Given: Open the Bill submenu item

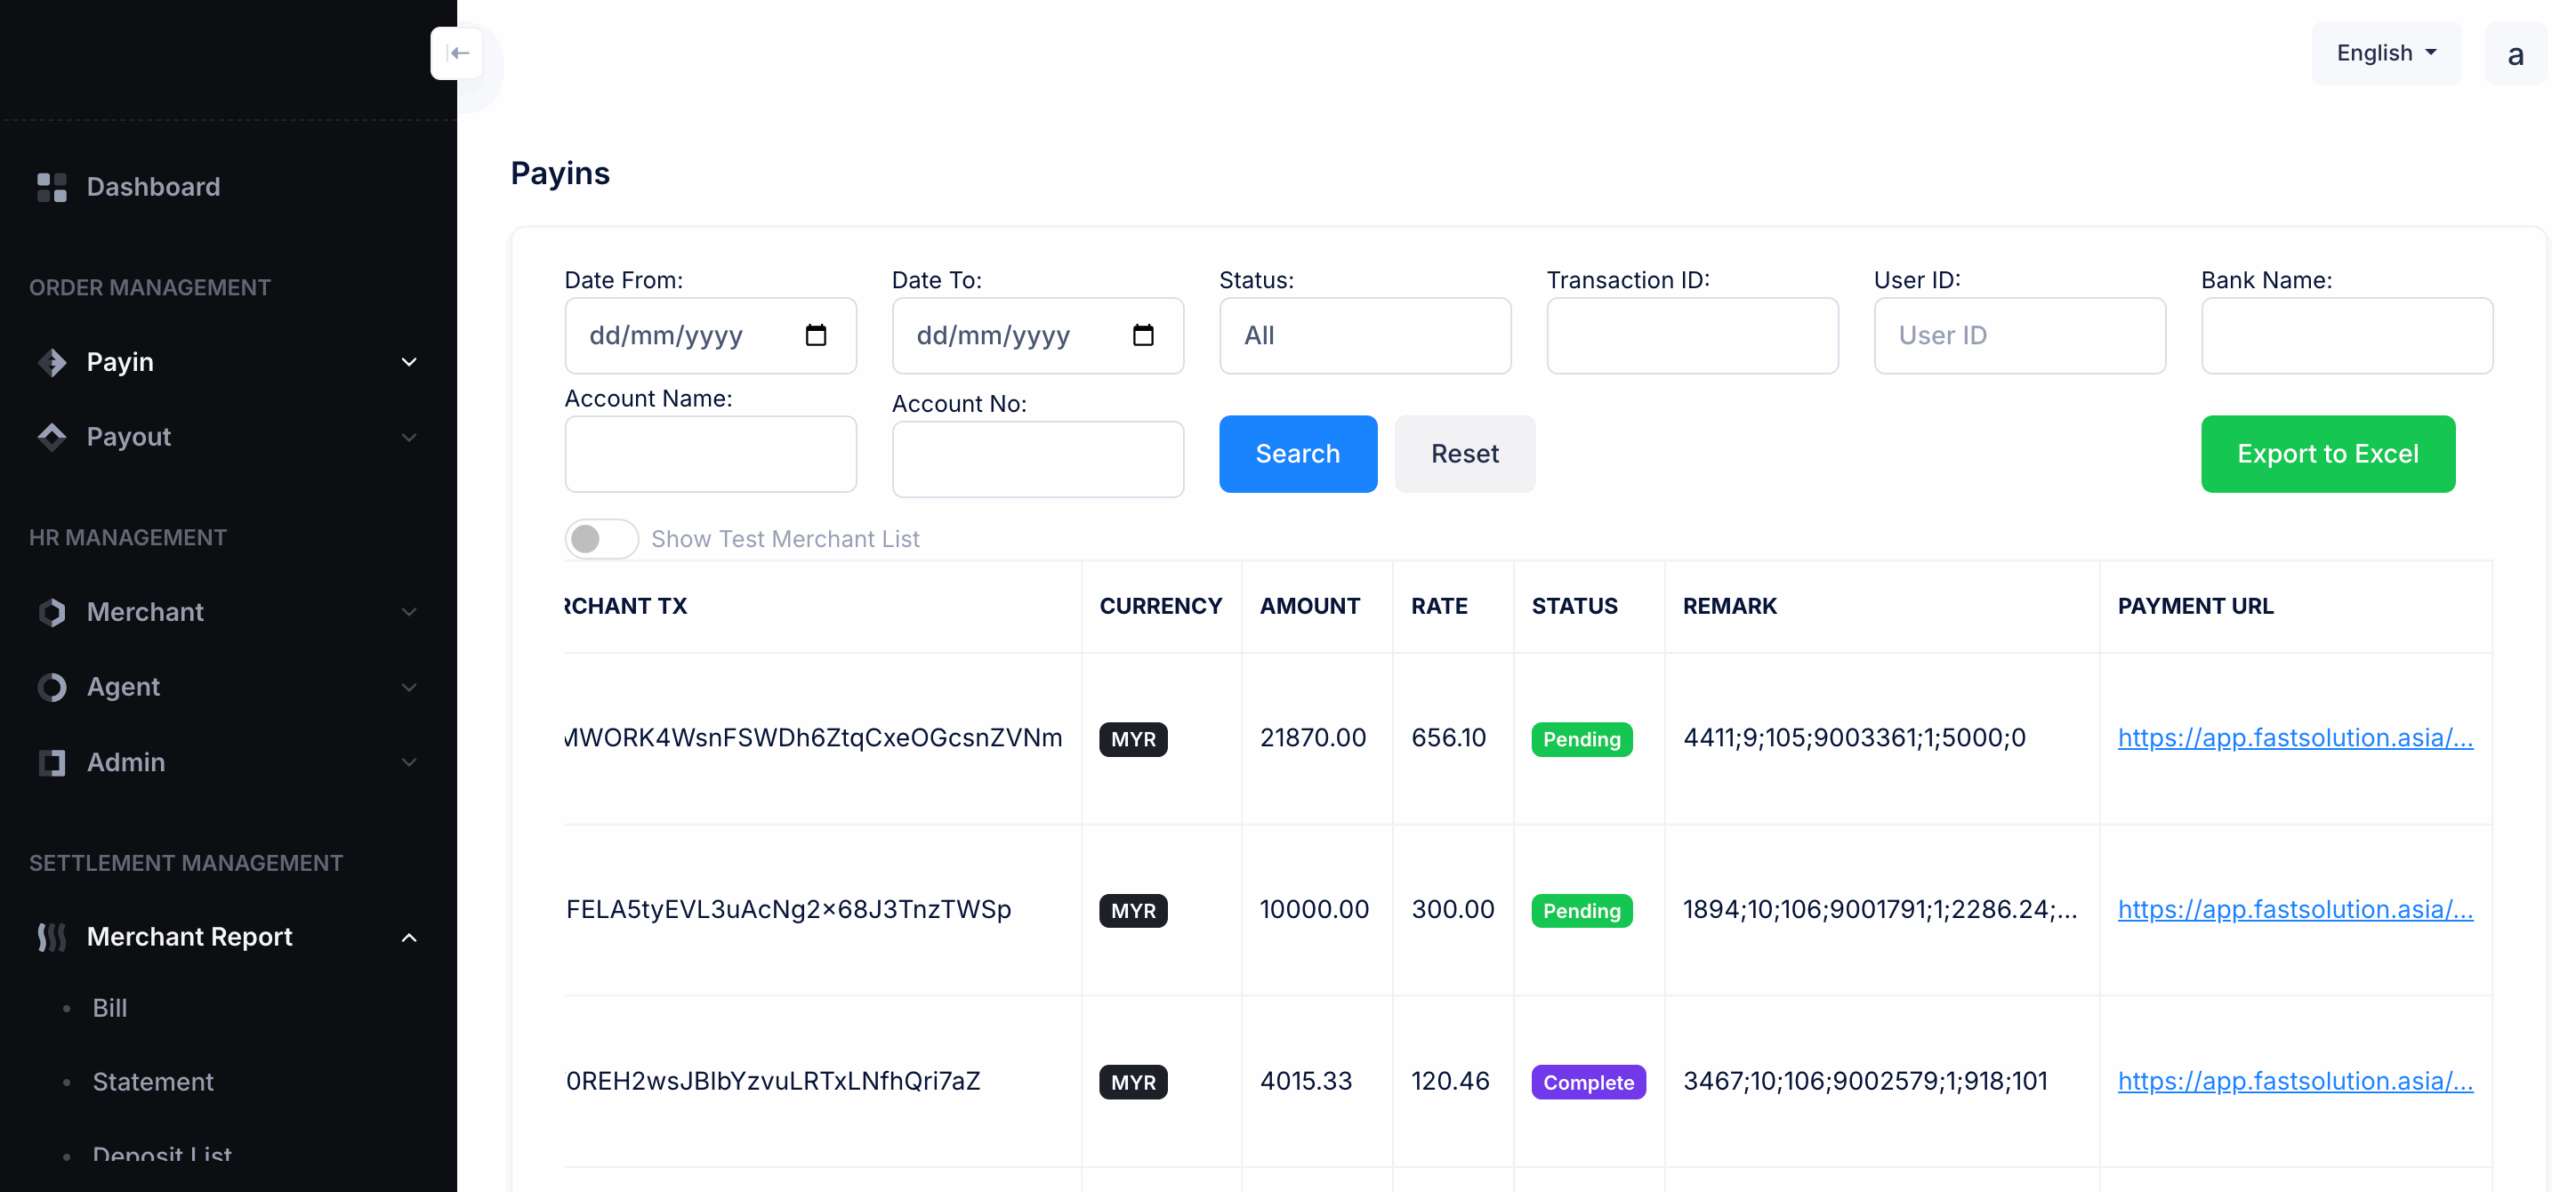Looking at the screenshot, I should coord(110,1008).
